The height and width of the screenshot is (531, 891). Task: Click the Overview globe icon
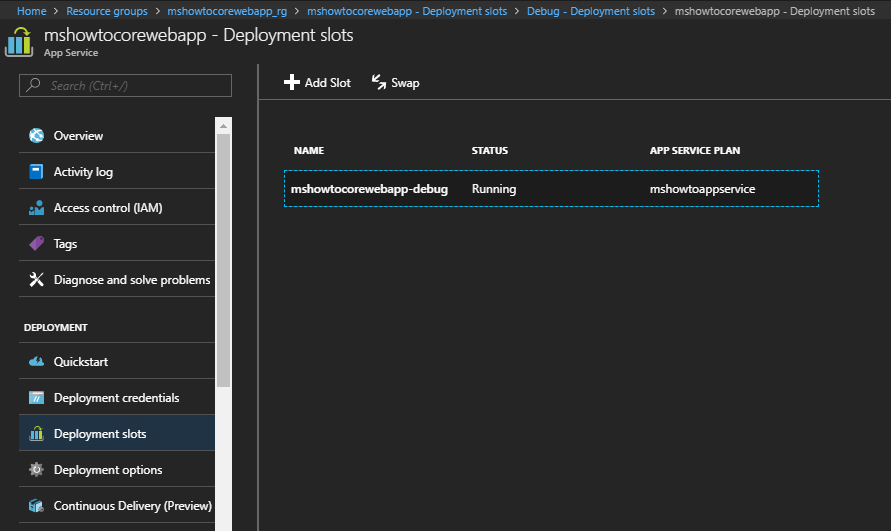pyautogui.click(x=36, y=135)
